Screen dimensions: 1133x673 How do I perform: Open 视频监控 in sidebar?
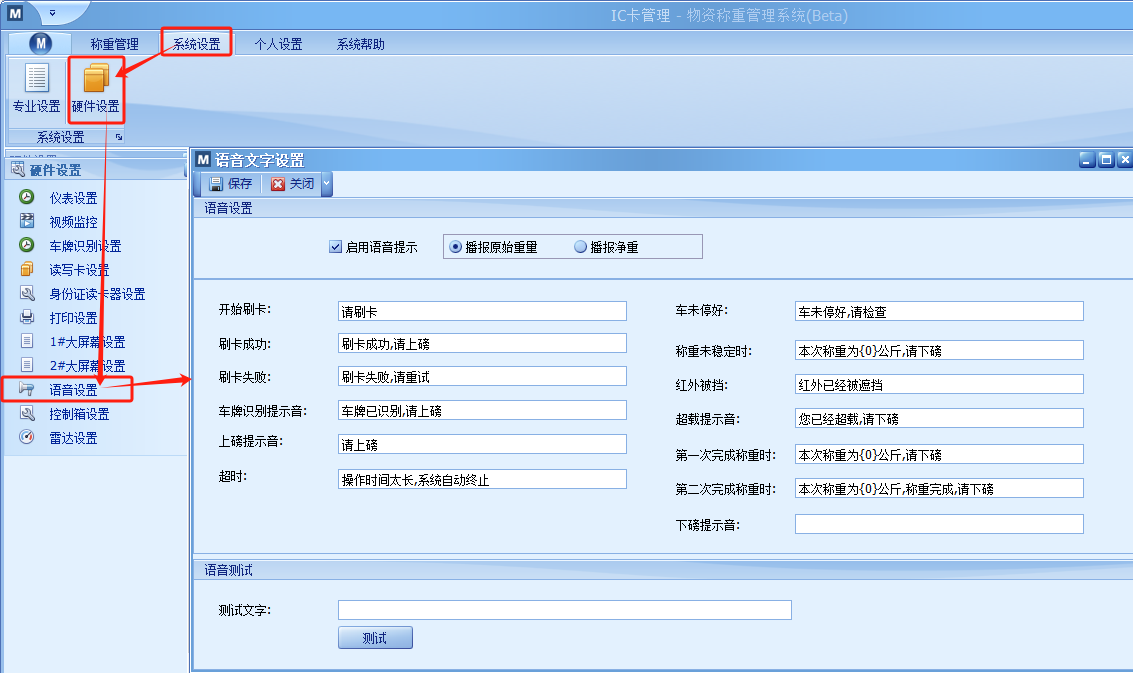point(73,221)
